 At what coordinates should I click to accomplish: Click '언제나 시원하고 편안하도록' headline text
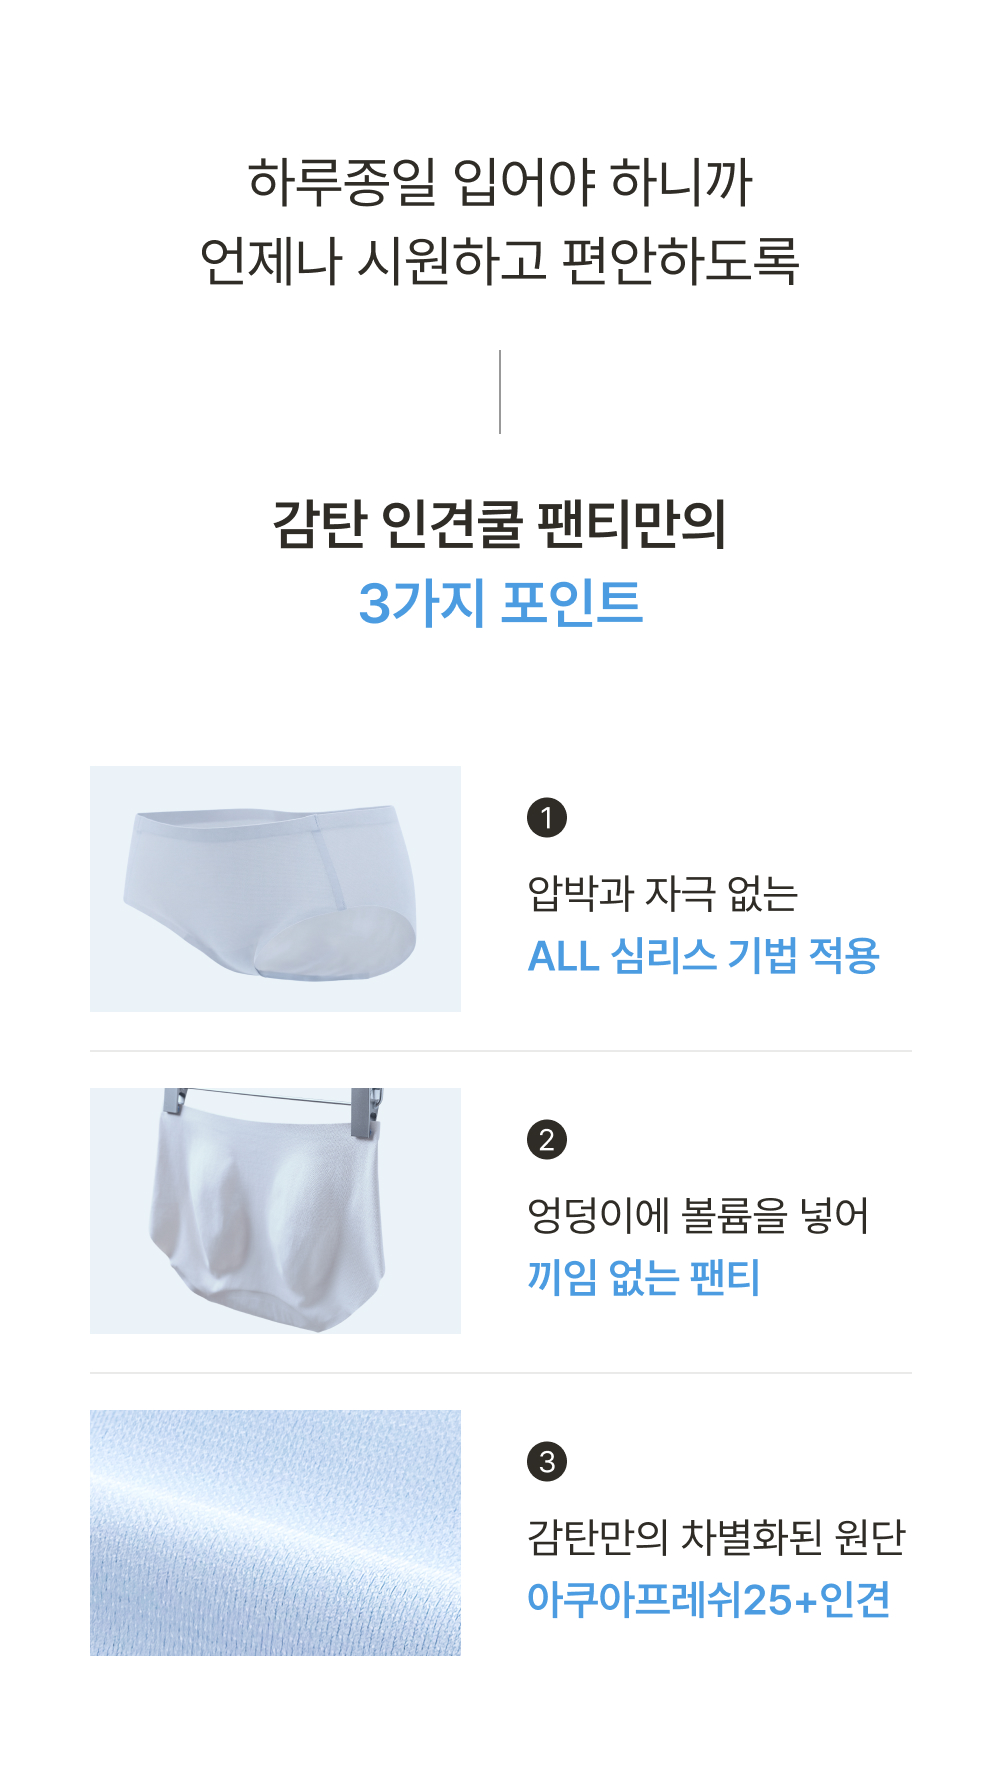pos(500,261)
